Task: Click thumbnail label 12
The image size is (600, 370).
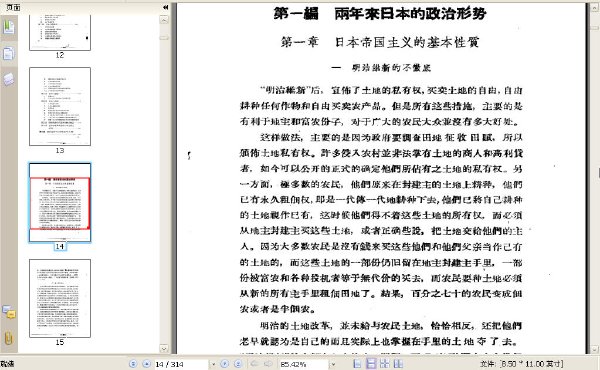Action: coord(60,55)
